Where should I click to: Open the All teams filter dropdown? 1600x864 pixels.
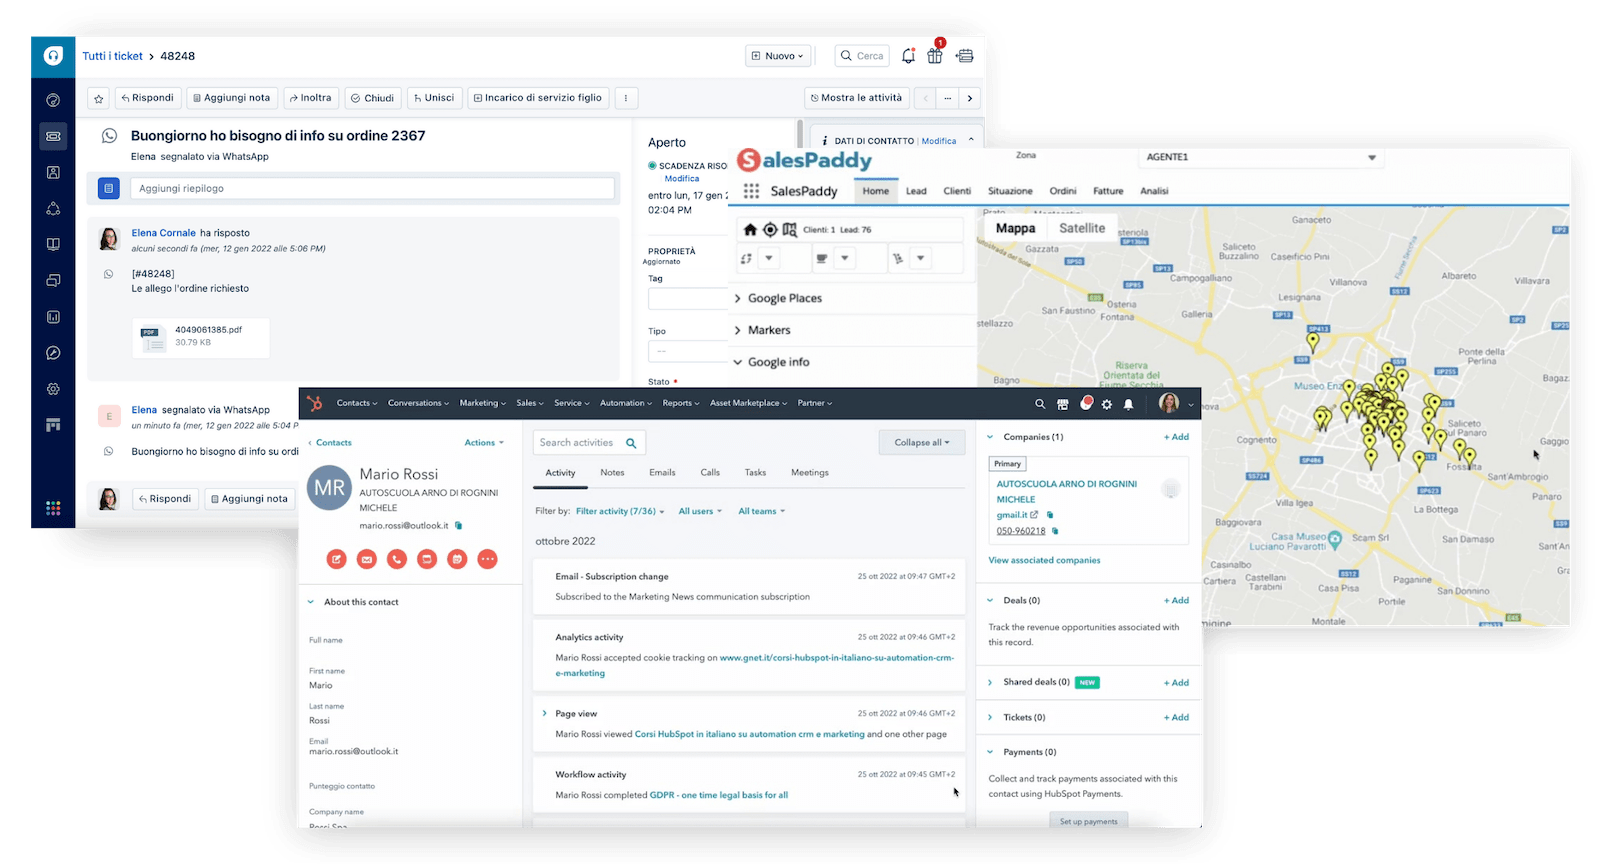tap(762, 511)
